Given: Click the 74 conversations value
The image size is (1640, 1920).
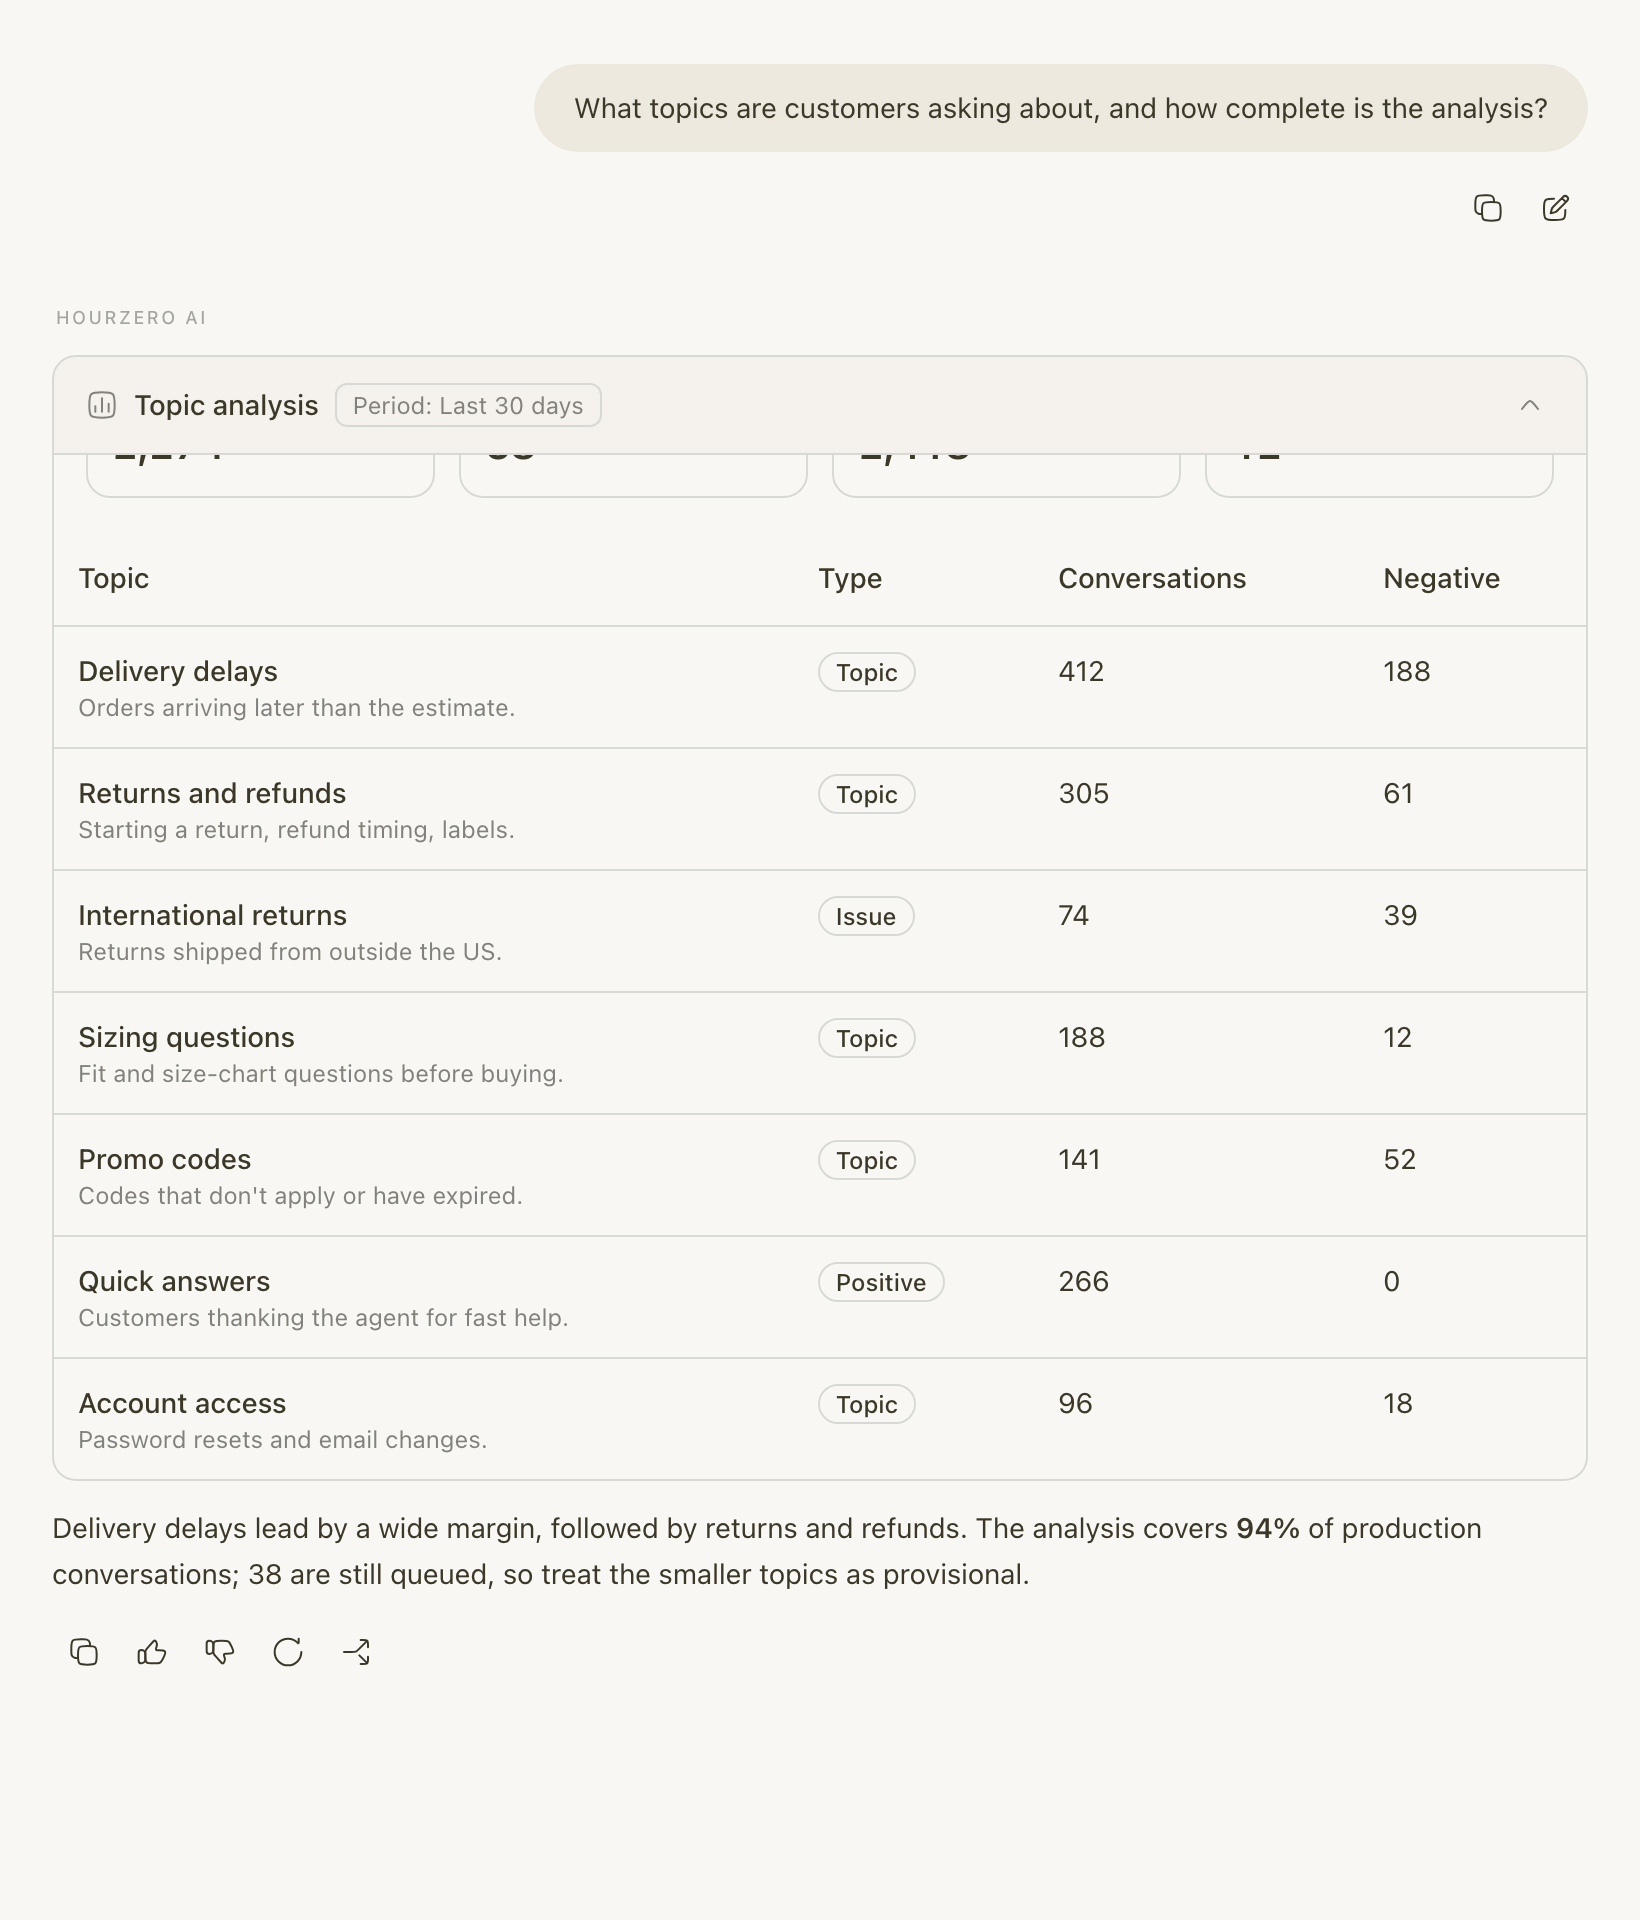Looking at the screenshot, I should [1074, 916].
